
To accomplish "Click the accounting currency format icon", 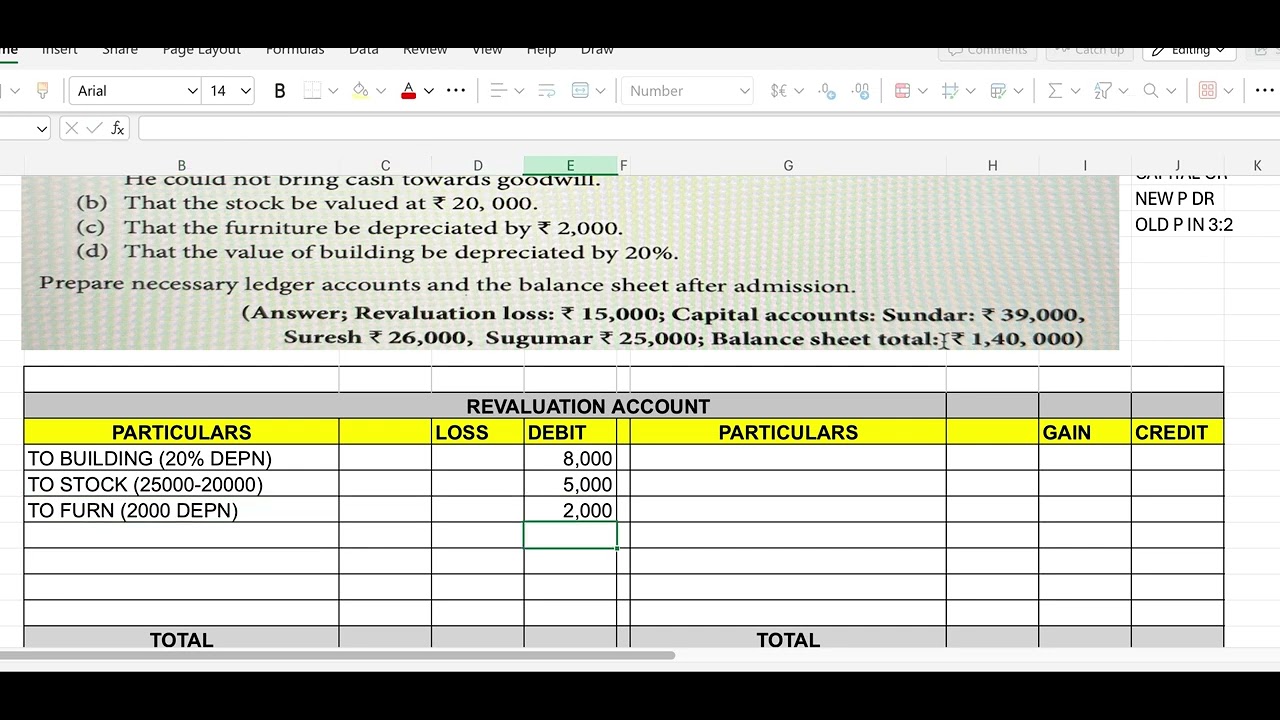I will tap(779, 91).
